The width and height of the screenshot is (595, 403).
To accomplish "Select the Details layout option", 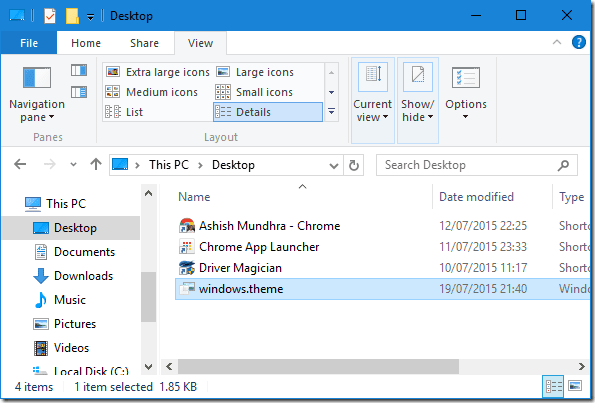I will (268, 112).
